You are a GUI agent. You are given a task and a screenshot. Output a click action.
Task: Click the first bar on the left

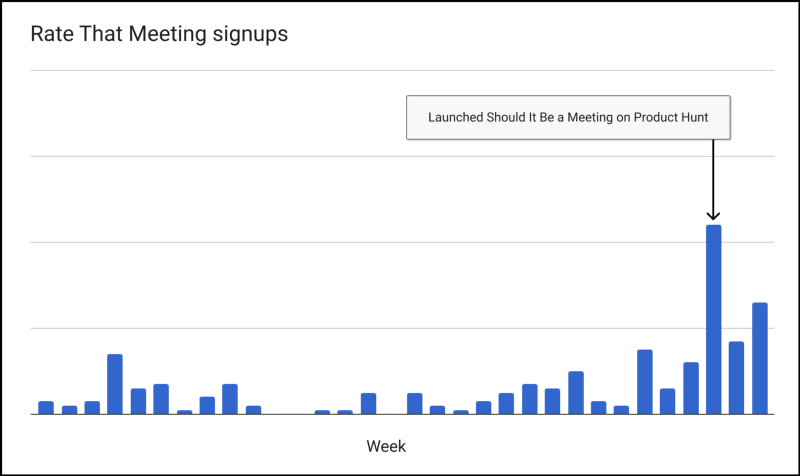click(46, 407)
